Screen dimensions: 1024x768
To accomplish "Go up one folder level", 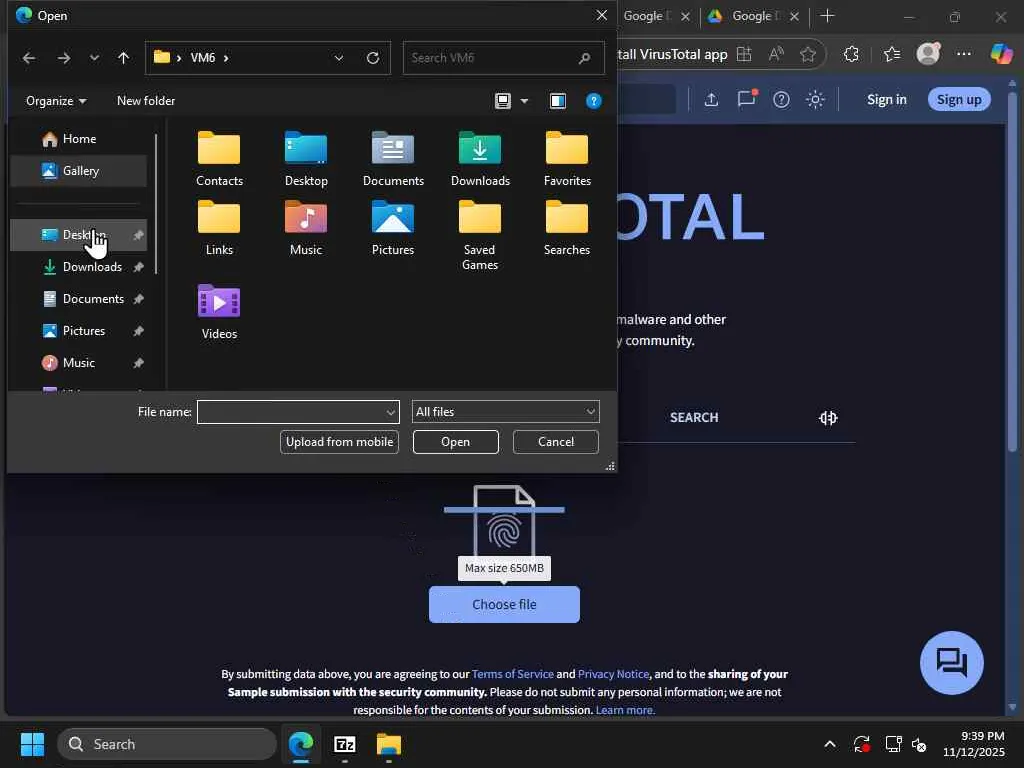I will tap(123, 58).
